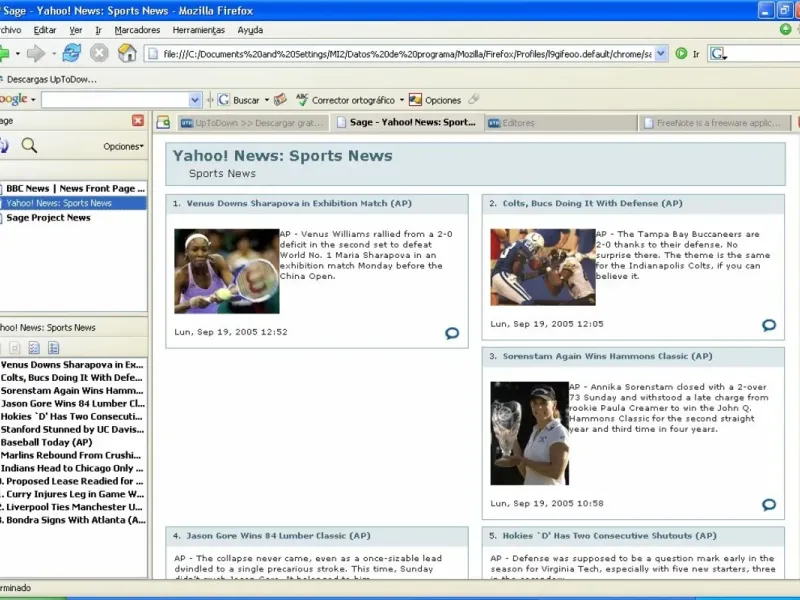Open the Google toolbar search box dropdown
The image size is (800, 600).
[x=194, y=100]
